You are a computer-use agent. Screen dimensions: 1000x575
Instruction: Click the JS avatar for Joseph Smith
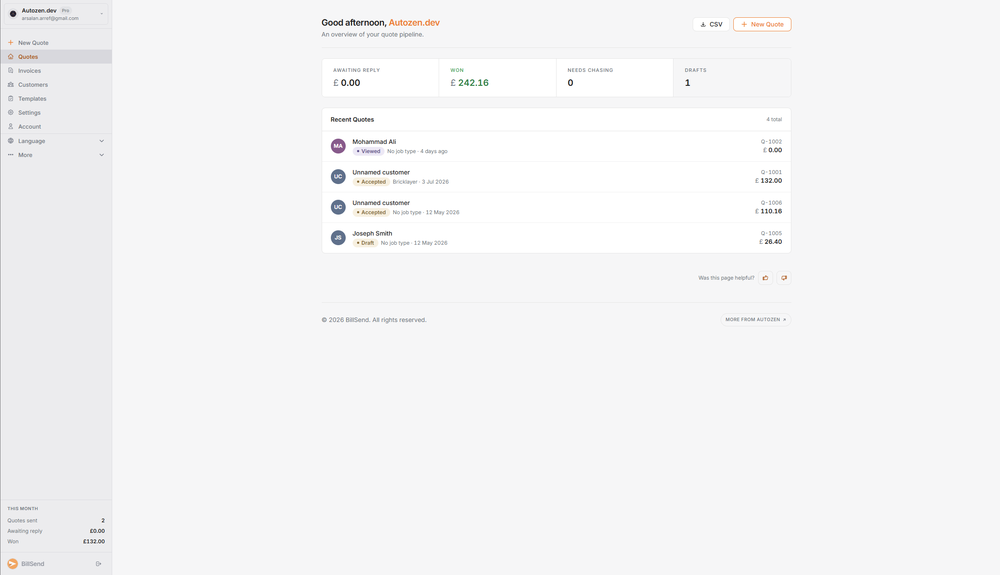point(338,238)
